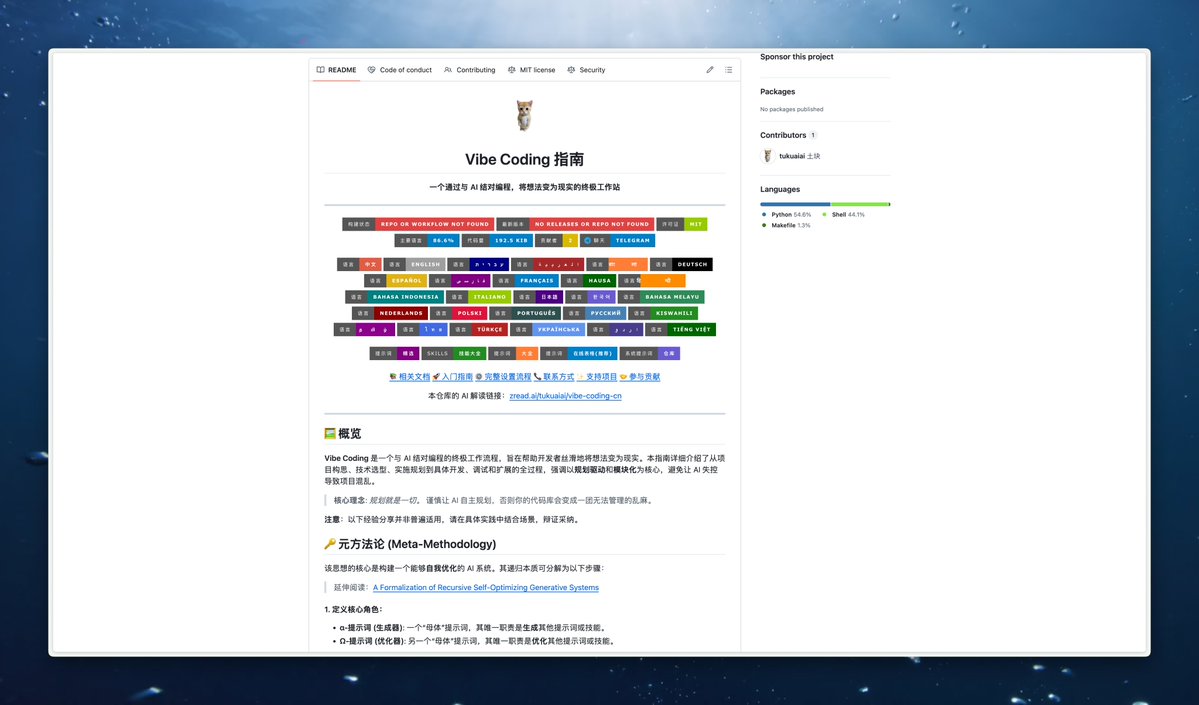Switch to the Code of conduct tab
The width and height of the screenshot is (1199, 705).
pos(399,70)
